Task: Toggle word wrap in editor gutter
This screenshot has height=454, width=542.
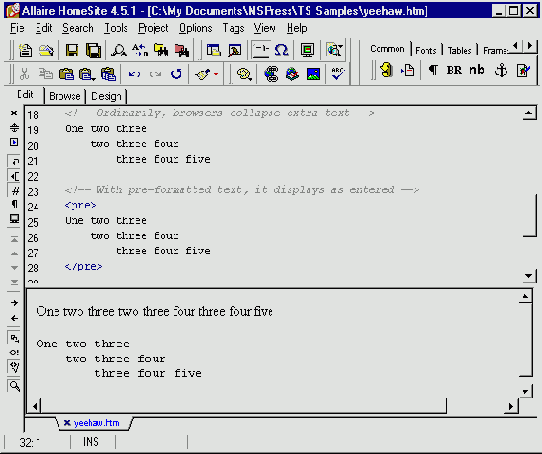Action: (15, 161)
